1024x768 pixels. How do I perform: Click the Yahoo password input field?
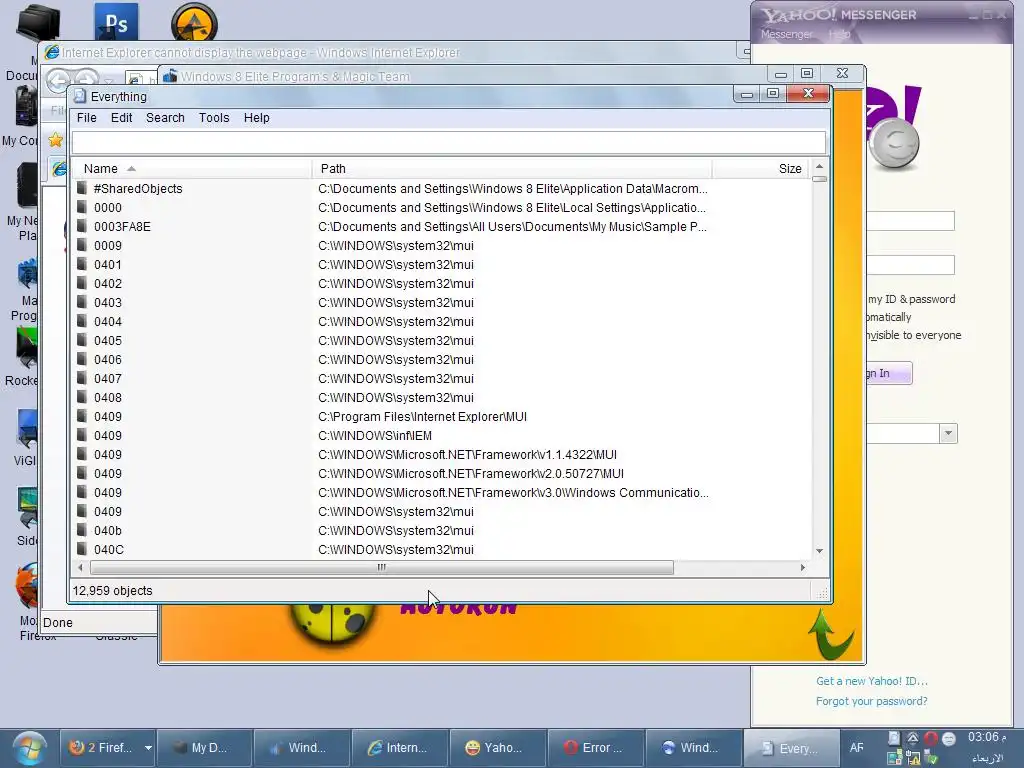coord(910,264)
